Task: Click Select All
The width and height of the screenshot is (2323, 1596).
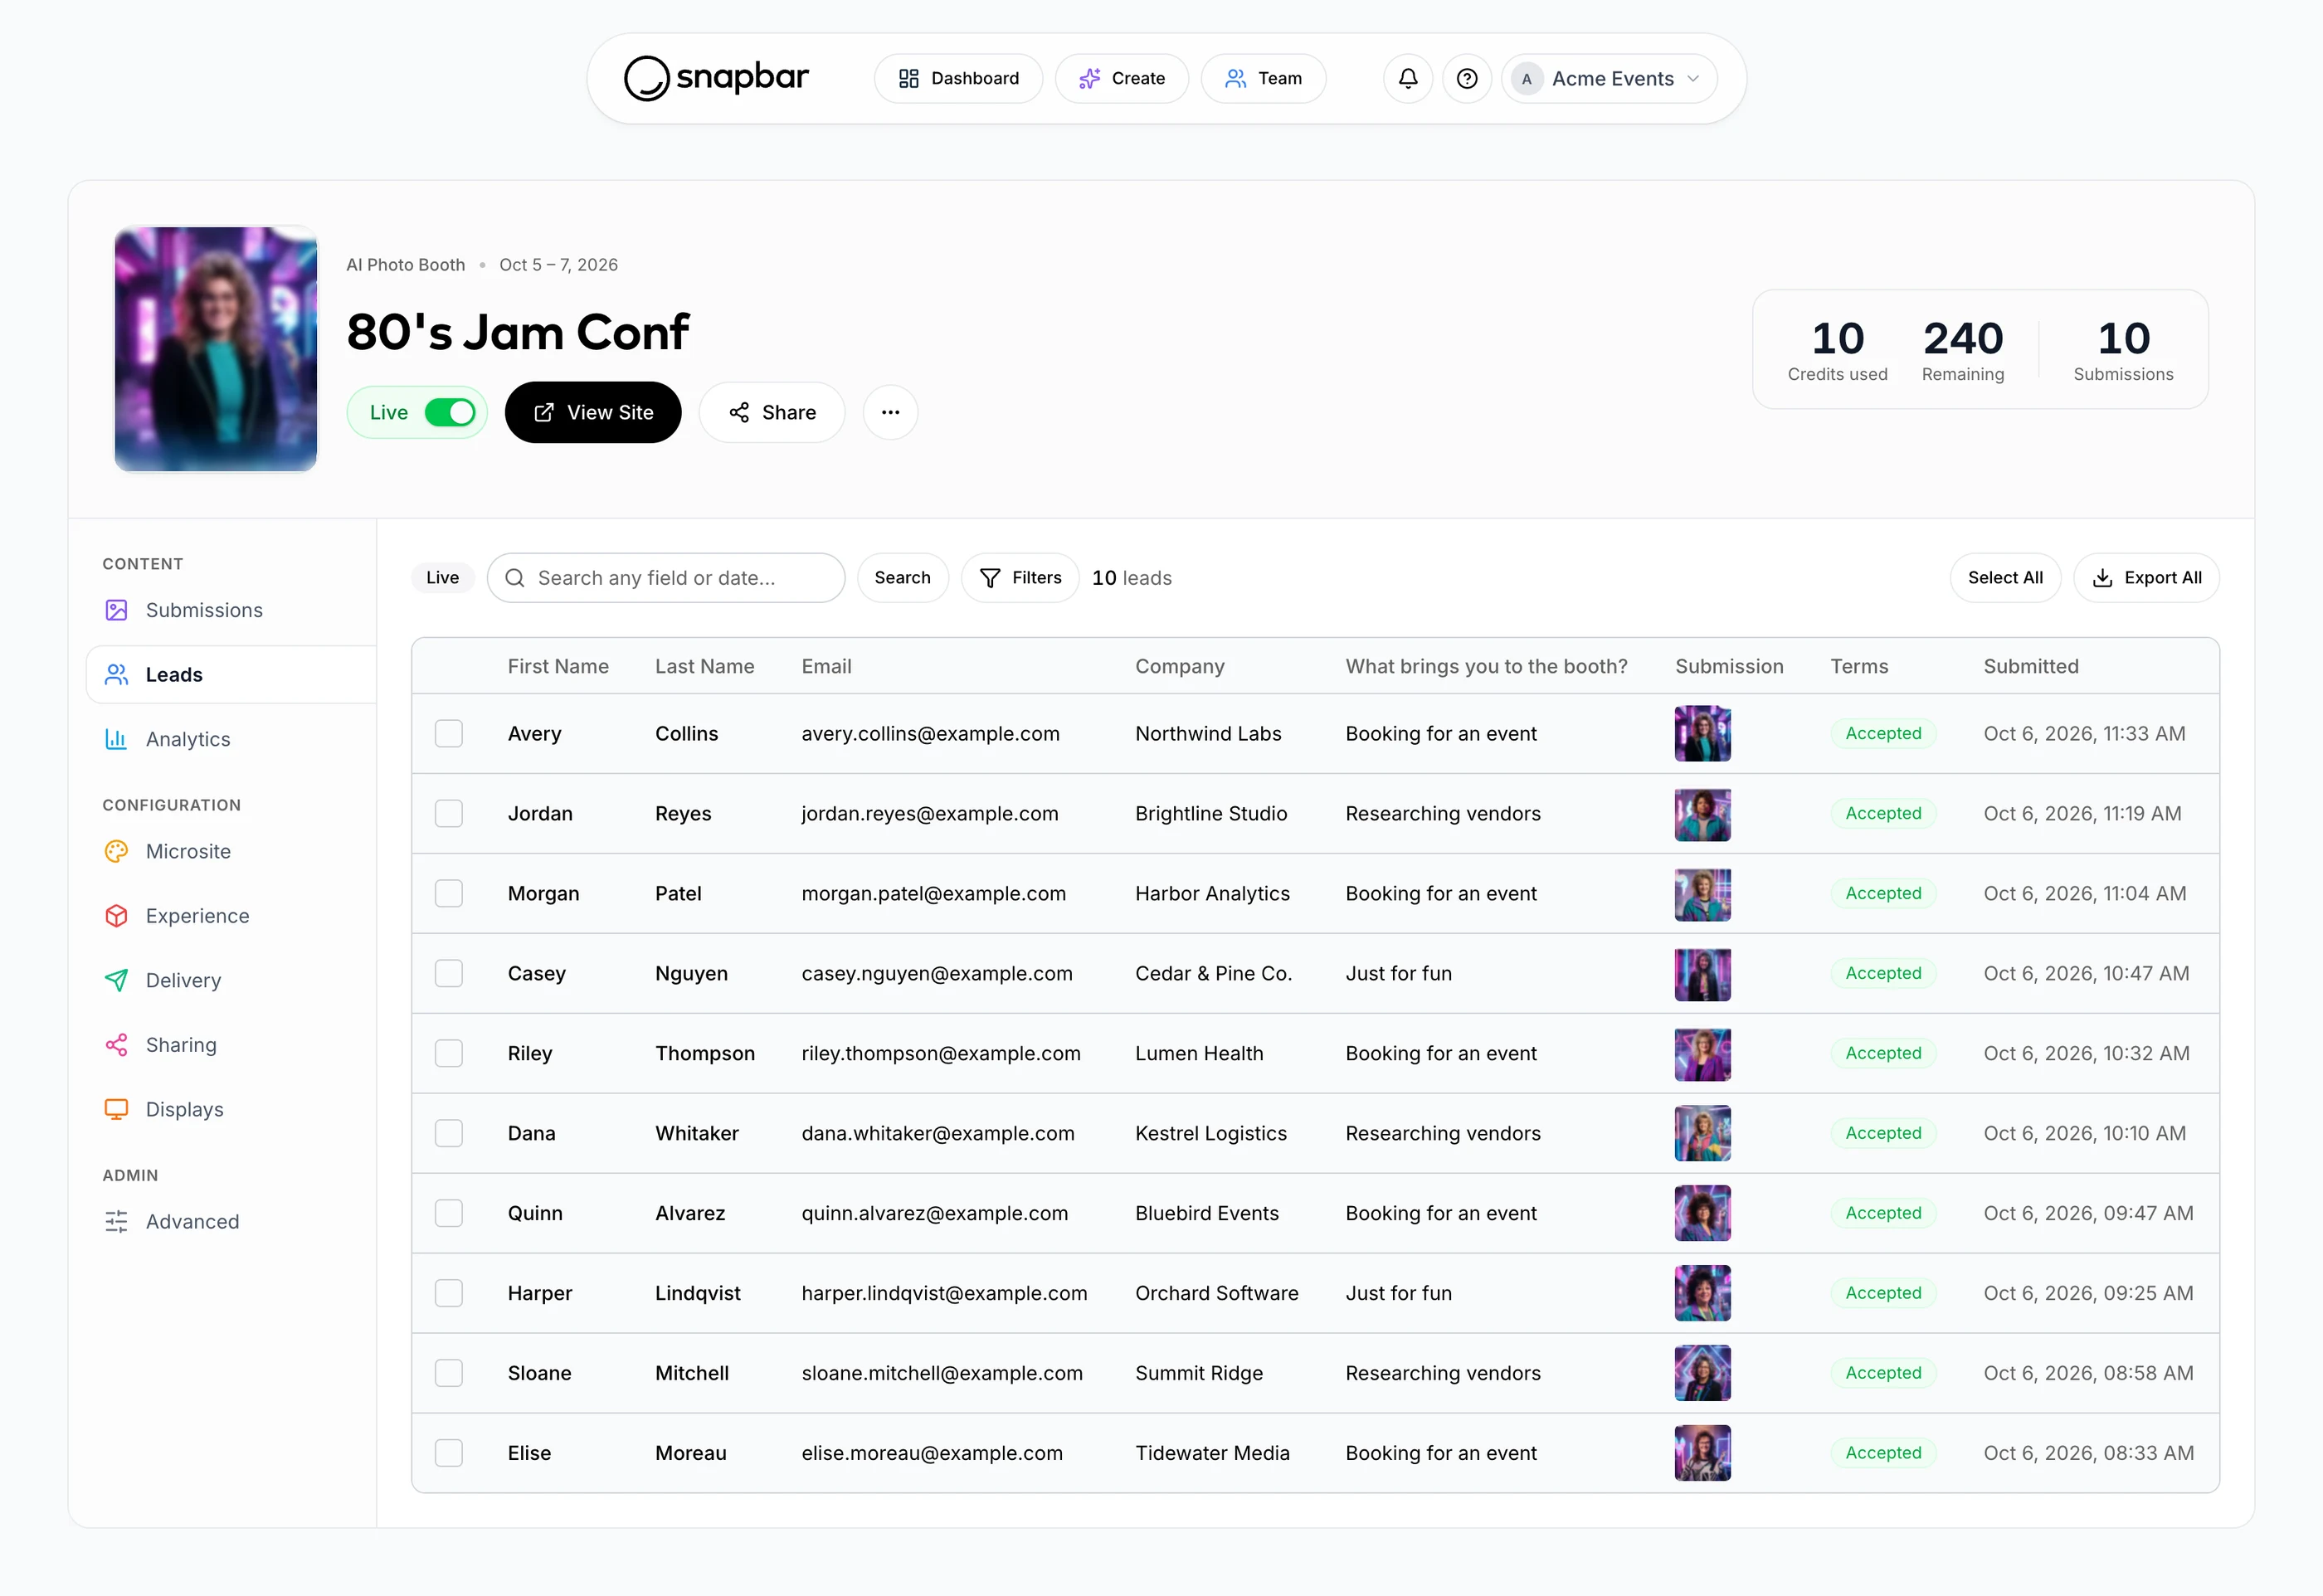Action: coord(2005,578)
